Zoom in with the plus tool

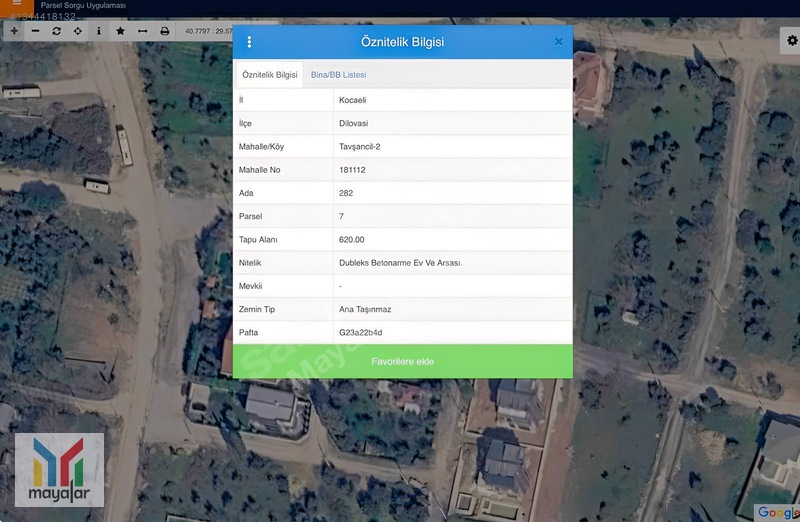[14, 31]
